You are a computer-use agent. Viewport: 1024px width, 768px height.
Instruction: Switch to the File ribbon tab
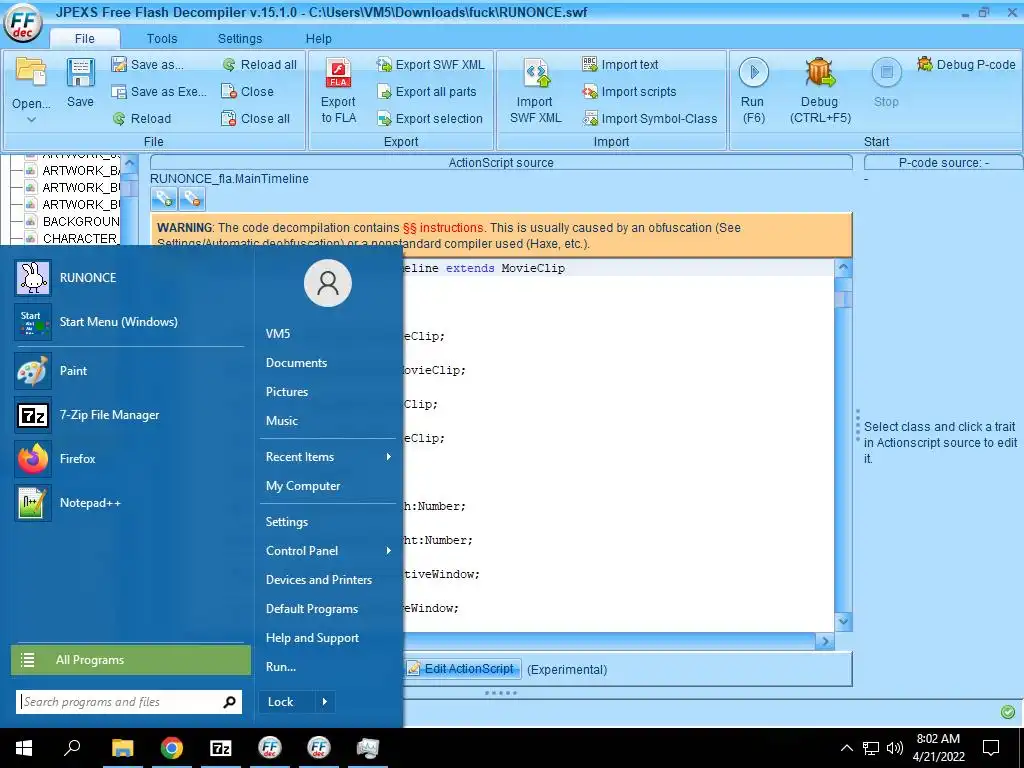pyautogui.click(x=84, y=39)
